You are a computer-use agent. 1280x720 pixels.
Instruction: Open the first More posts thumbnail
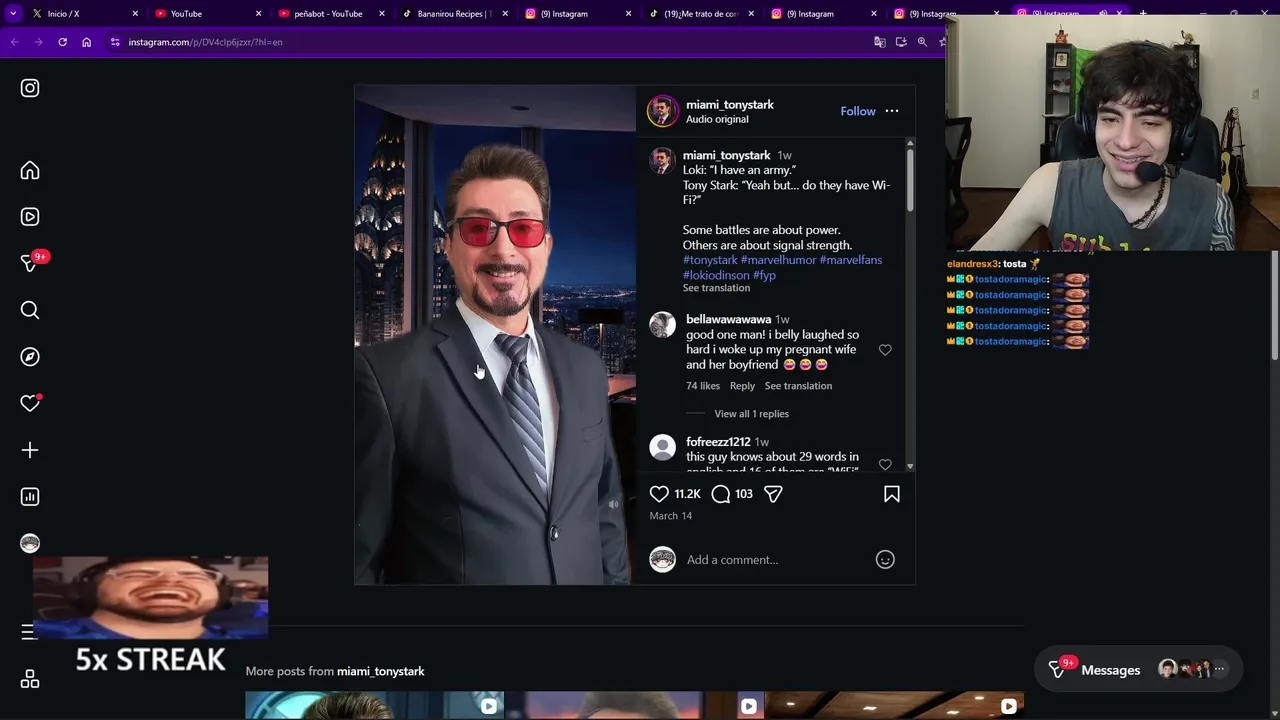pos(375,705)
